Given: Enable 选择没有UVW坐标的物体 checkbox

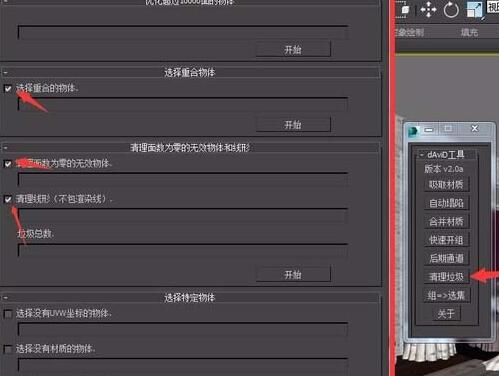Looking at the screenshot, I should [x=8, y=314].
